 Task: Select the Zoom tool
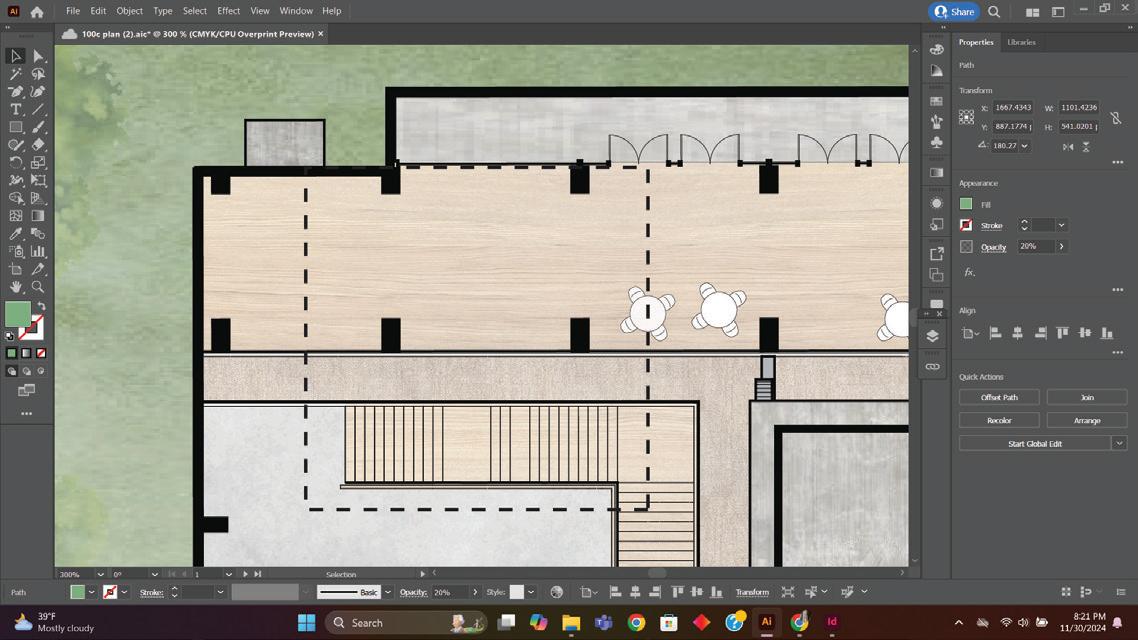point(38,287)
